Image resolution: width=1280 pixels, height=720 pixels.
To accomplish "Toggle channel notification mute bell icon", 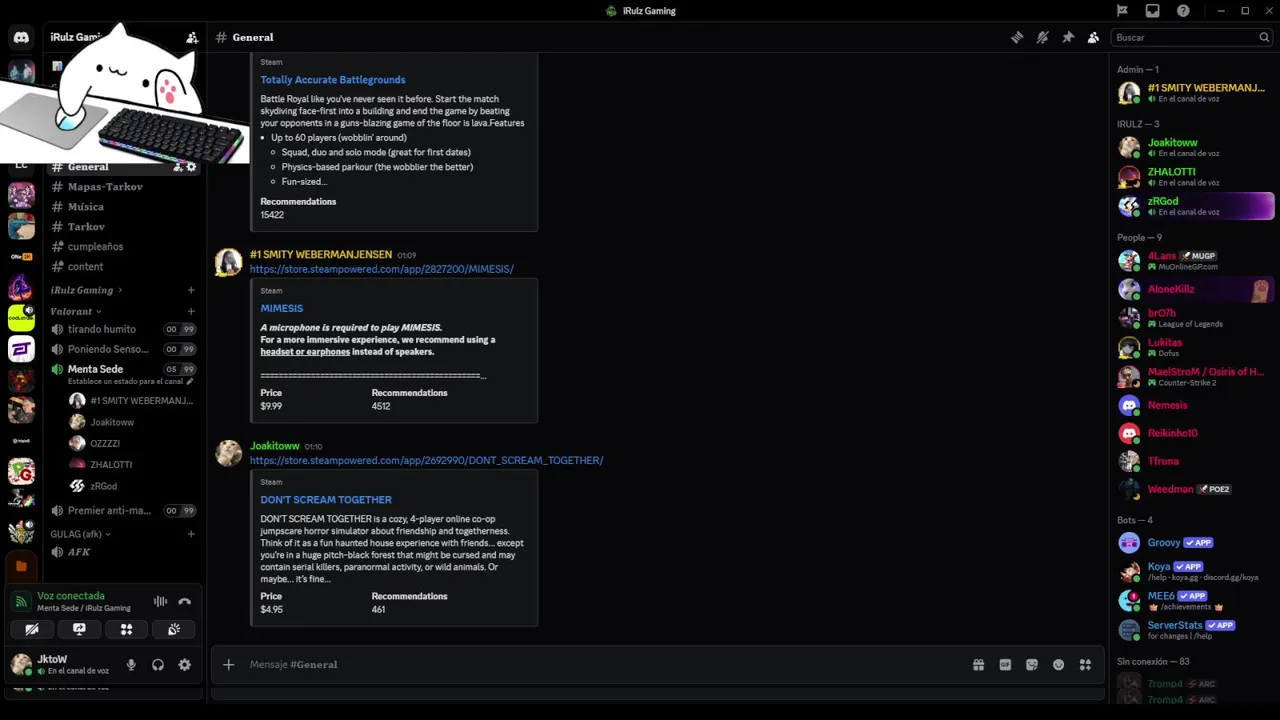I will pos(1042,37).
